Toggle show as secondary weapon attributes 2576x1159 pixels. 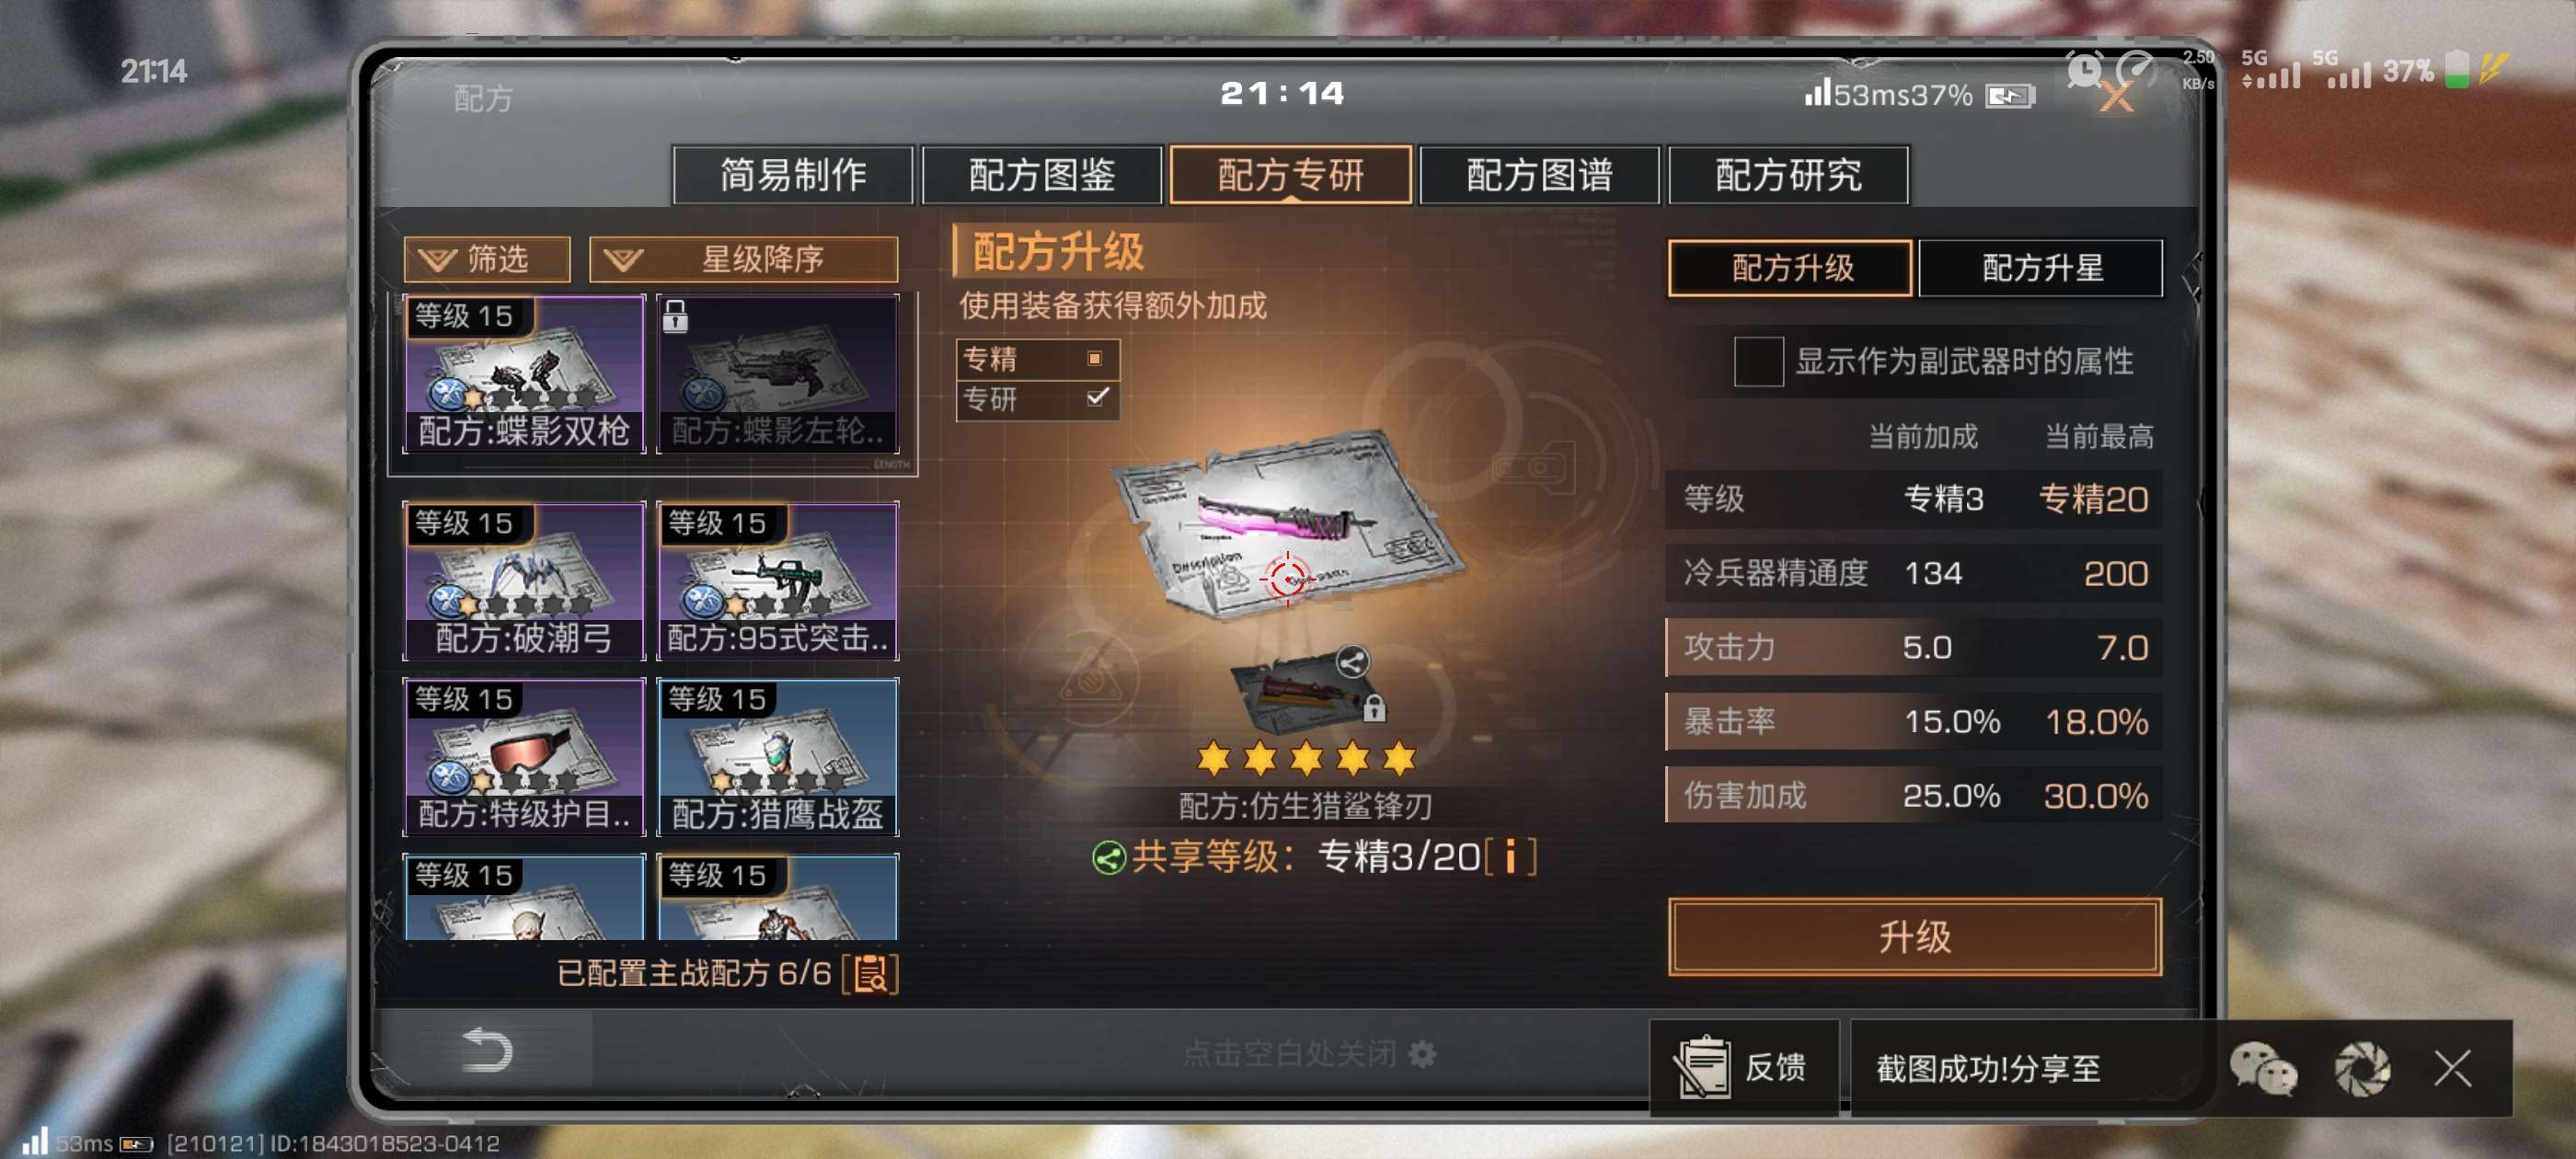coord(1758,362)
